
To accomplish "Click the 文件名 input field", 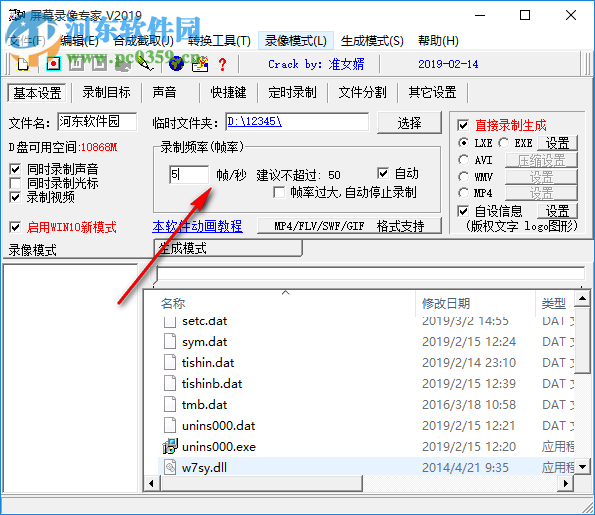I will tap(97, 122).
